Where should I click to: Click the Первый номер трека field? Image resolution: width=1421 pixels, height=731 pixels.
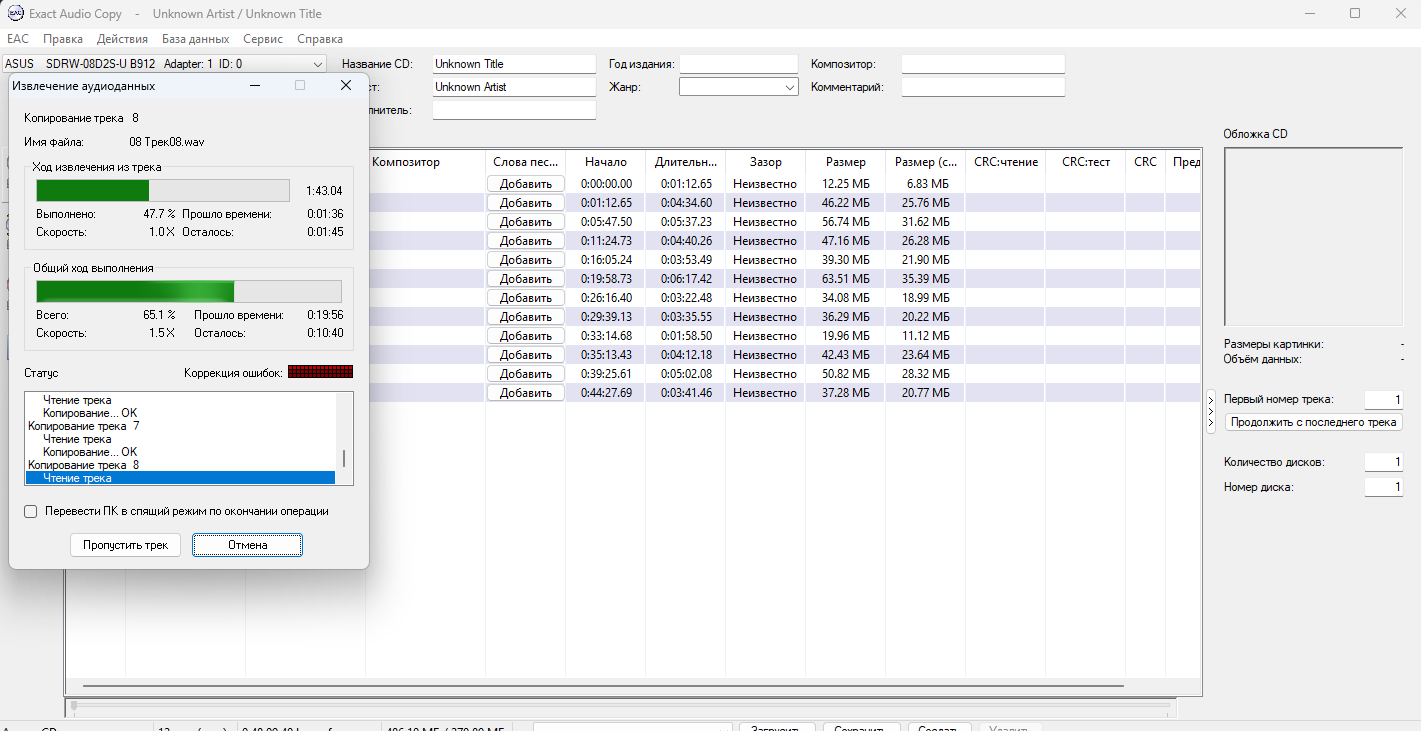point(1383,400)
